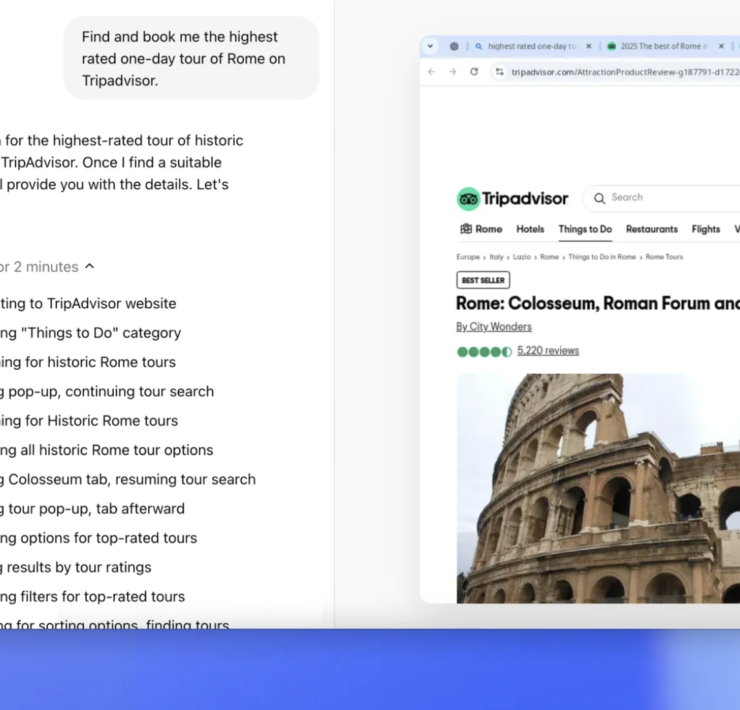
Task: Click the Rome map icon in navigation
Action: pyautogui.click(x=466, y=229)
